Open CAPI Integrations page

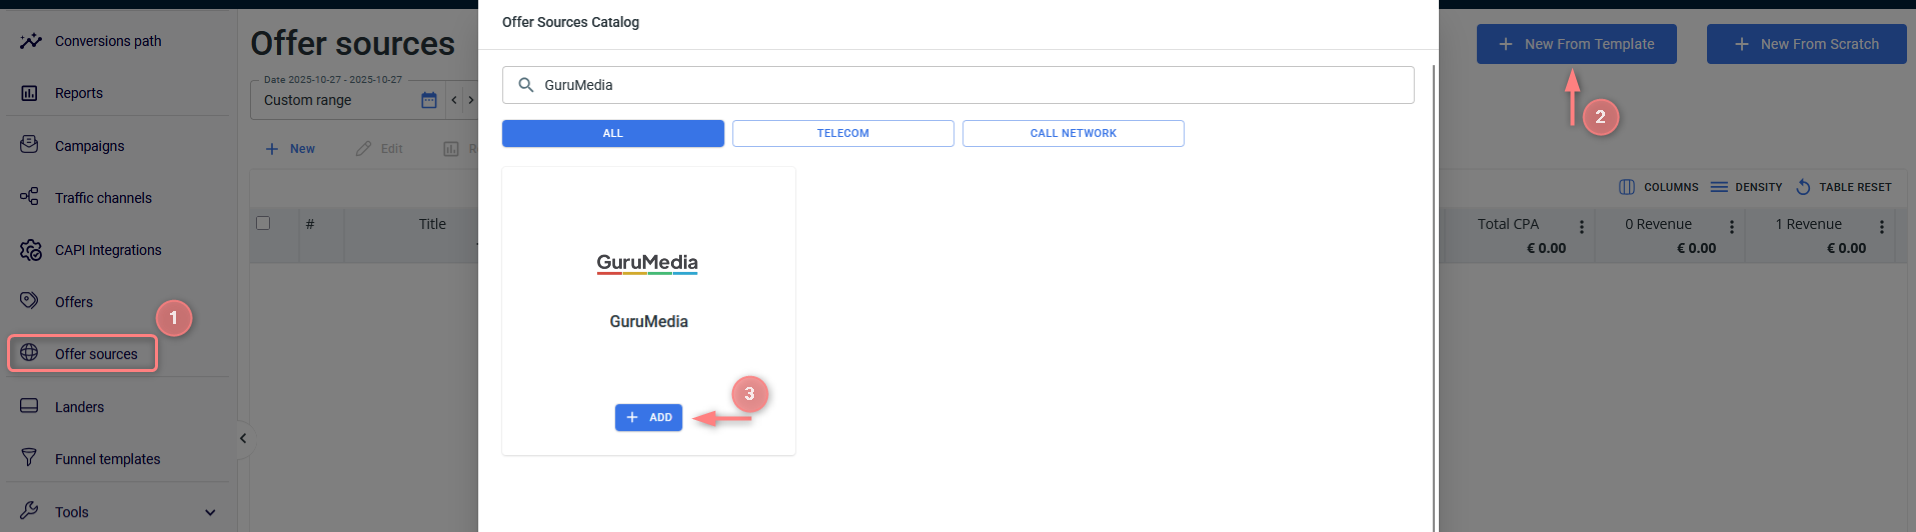tap(108, 250)
